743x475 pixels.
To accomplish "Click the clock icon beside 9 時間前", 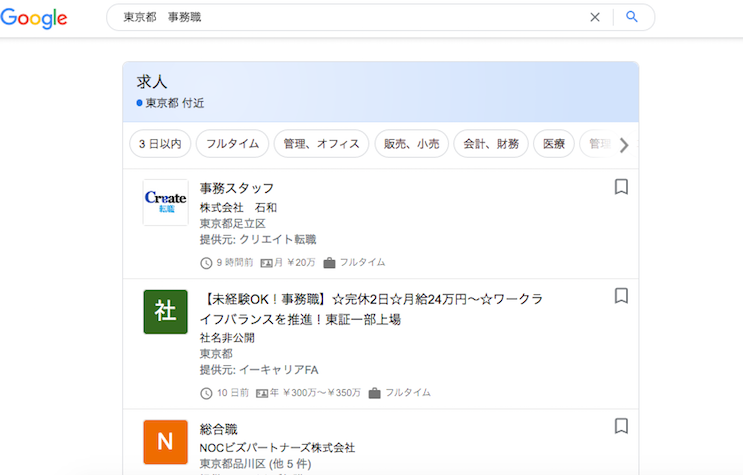I will [206, 263].
